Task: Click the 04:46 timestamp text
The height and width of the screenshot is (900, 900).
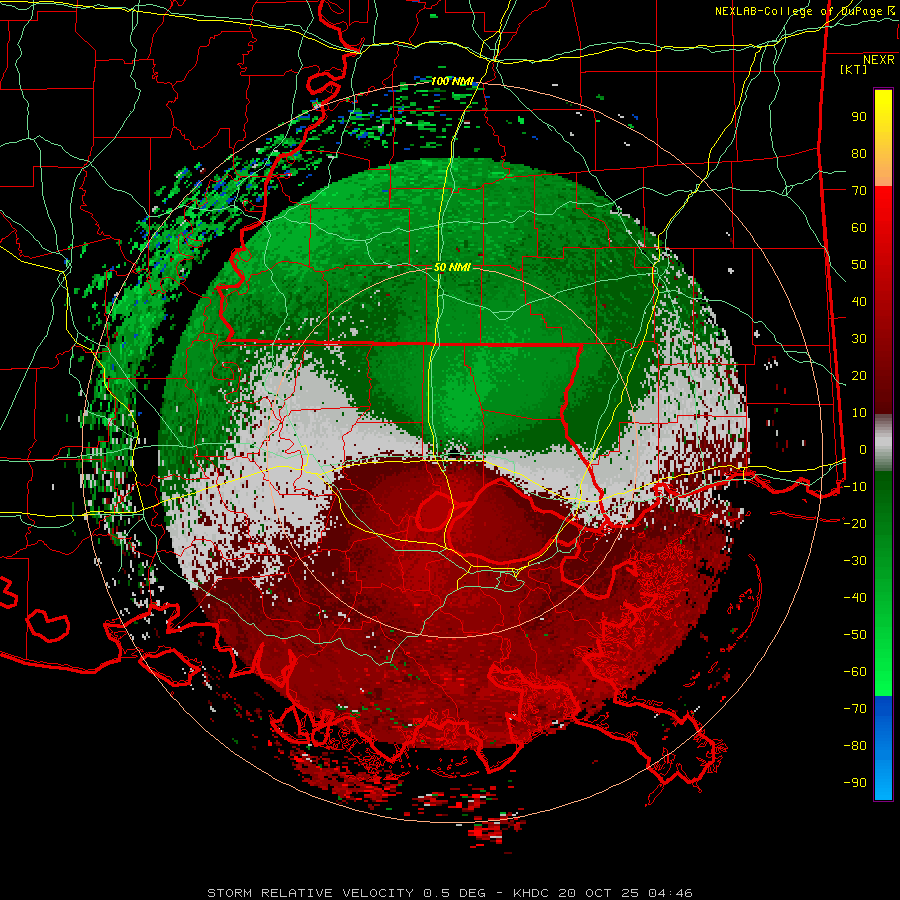Action: (x=670, y=893)
